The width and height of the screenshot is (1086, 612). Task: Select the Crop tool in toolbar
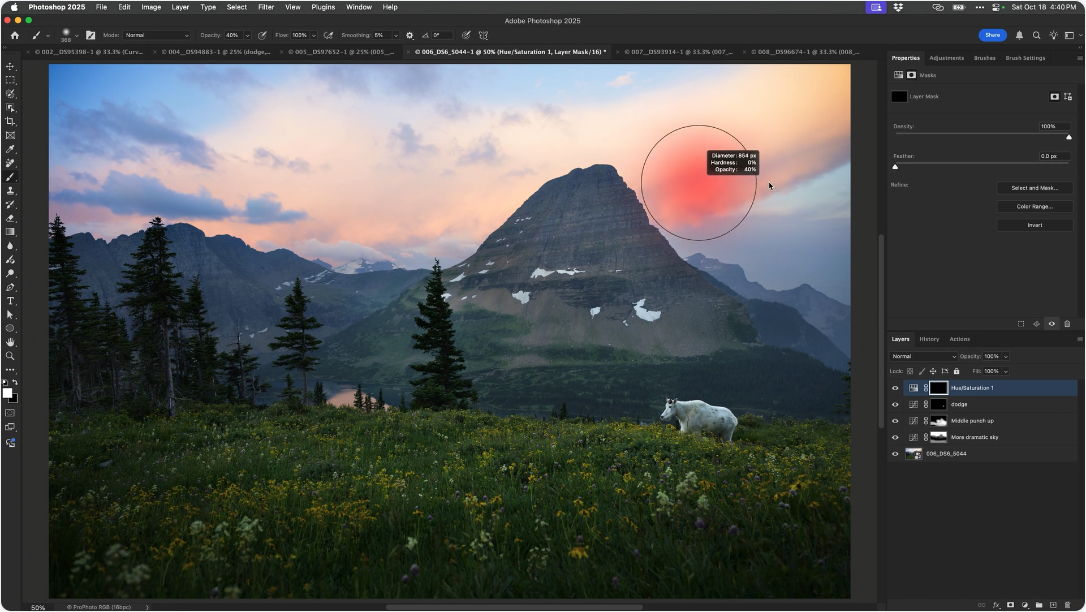pyautogui.click(x=10, y=121)
